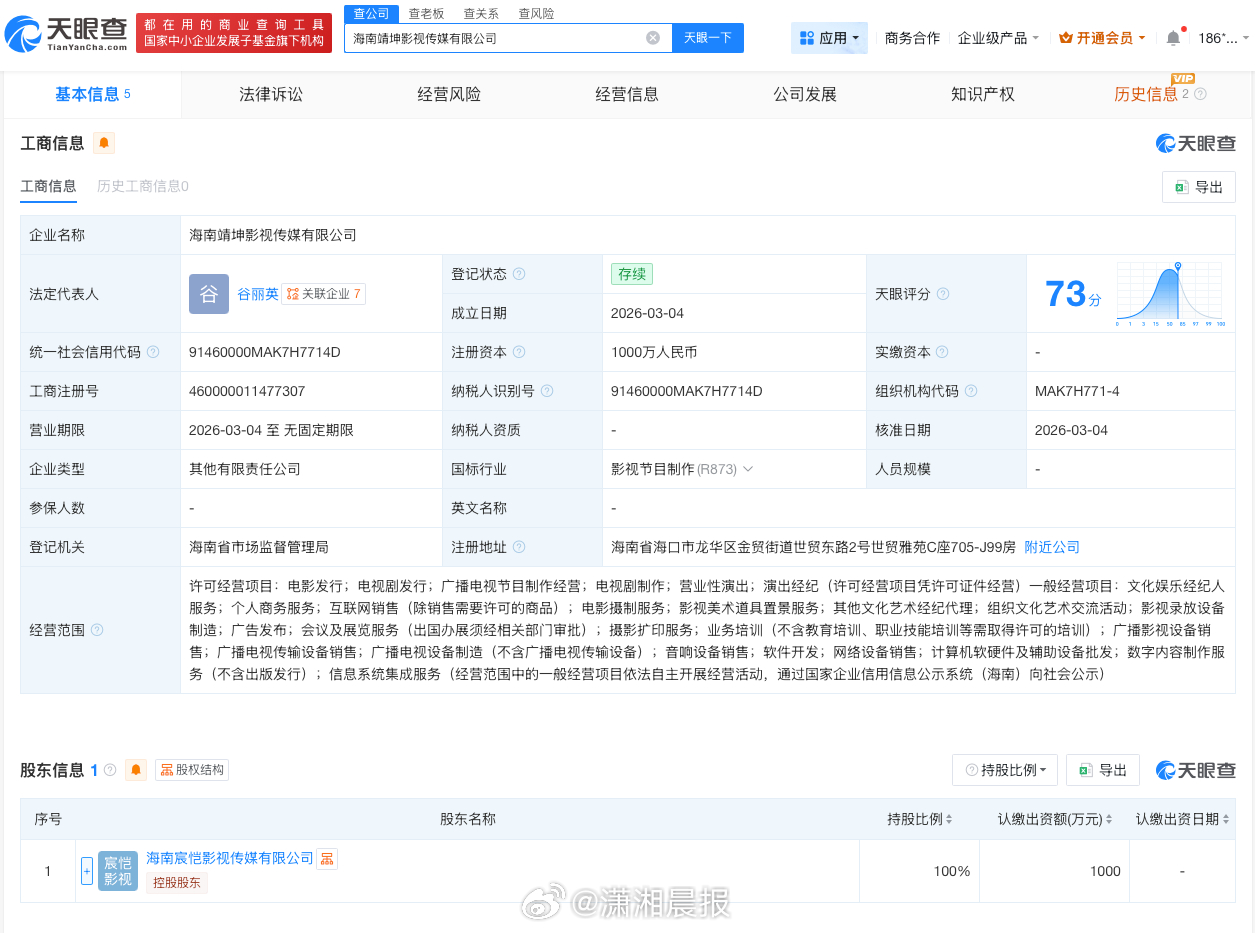Click the help icon next to 经营范围

[97, 630]
